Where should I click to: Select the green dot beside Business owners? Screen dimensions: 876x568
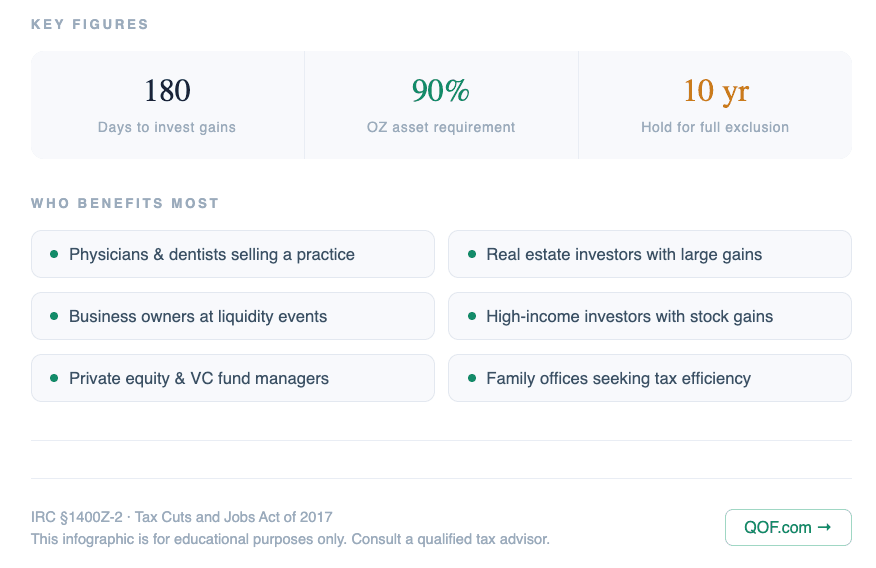point(54,317)
